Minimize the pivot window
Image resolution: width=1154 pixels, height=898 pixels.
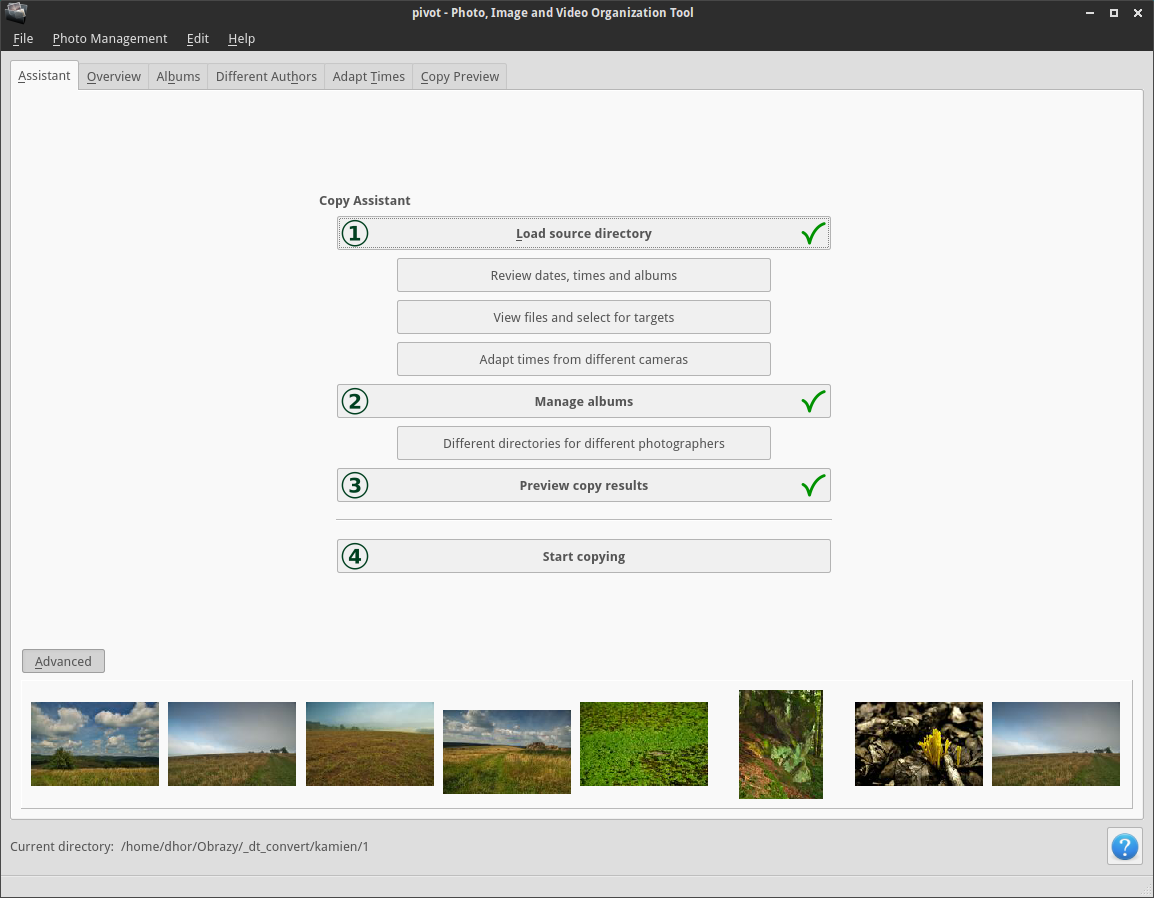[x=1090, y=13]
